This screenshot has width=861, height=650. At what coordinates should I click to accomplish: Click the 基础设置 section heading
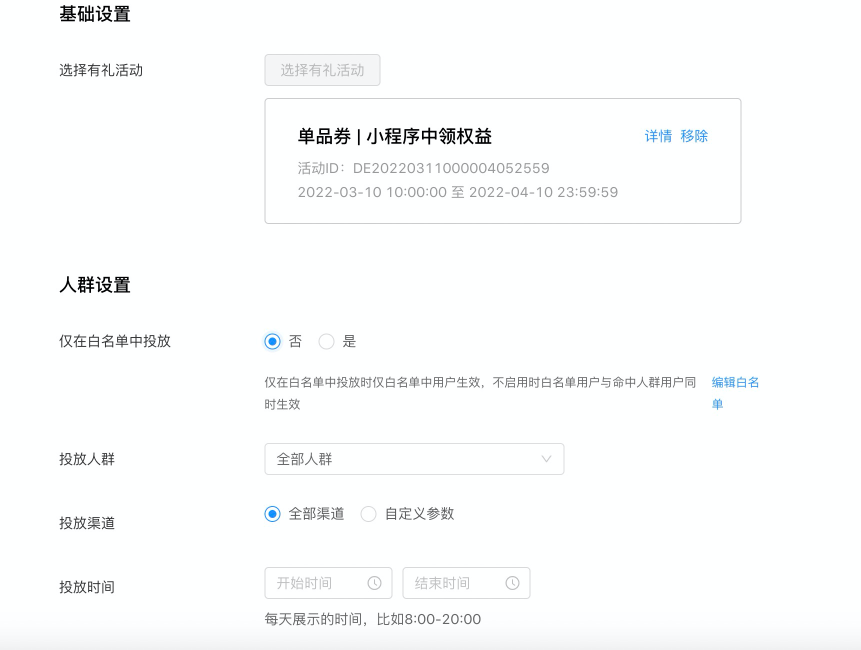pos(95,14)
